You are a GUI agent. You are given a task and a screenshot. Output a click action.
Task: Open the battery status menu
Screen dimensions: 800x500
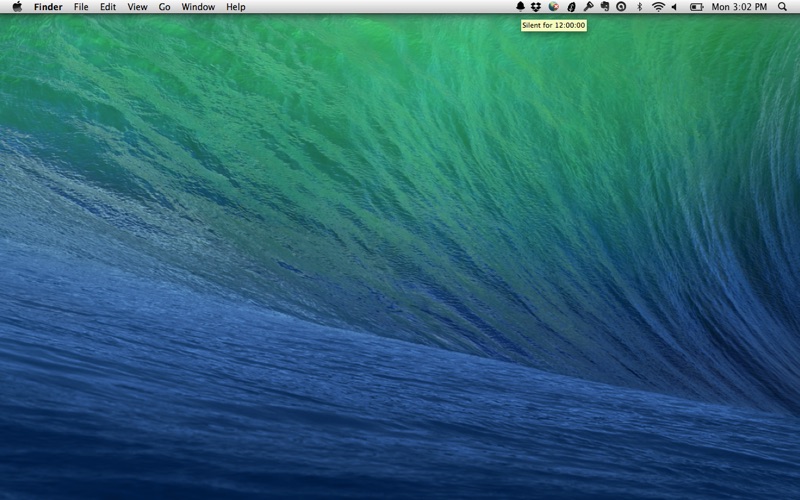coord(696,7)
